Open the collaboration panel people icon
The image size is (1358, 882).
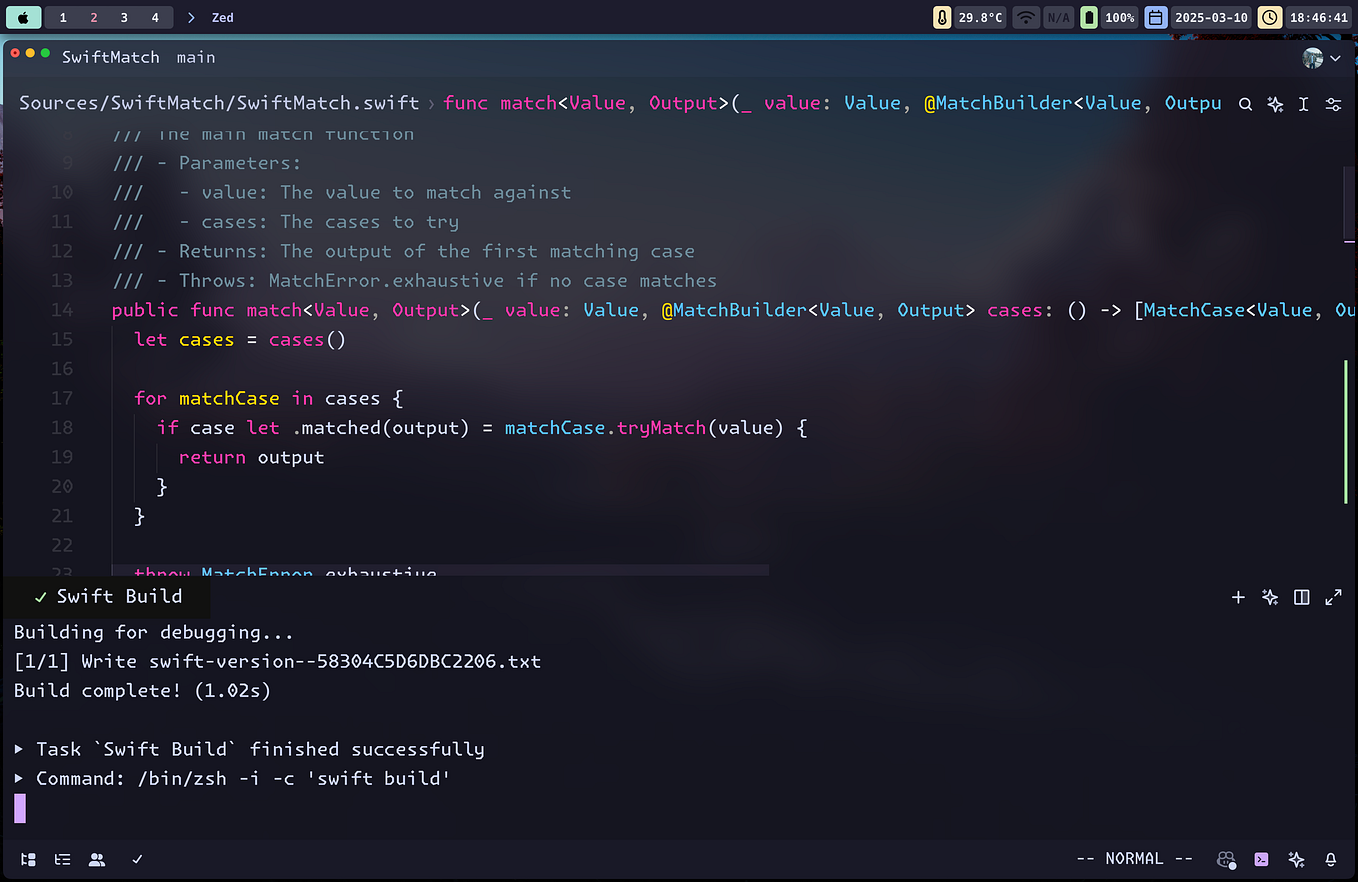(96, 859)
